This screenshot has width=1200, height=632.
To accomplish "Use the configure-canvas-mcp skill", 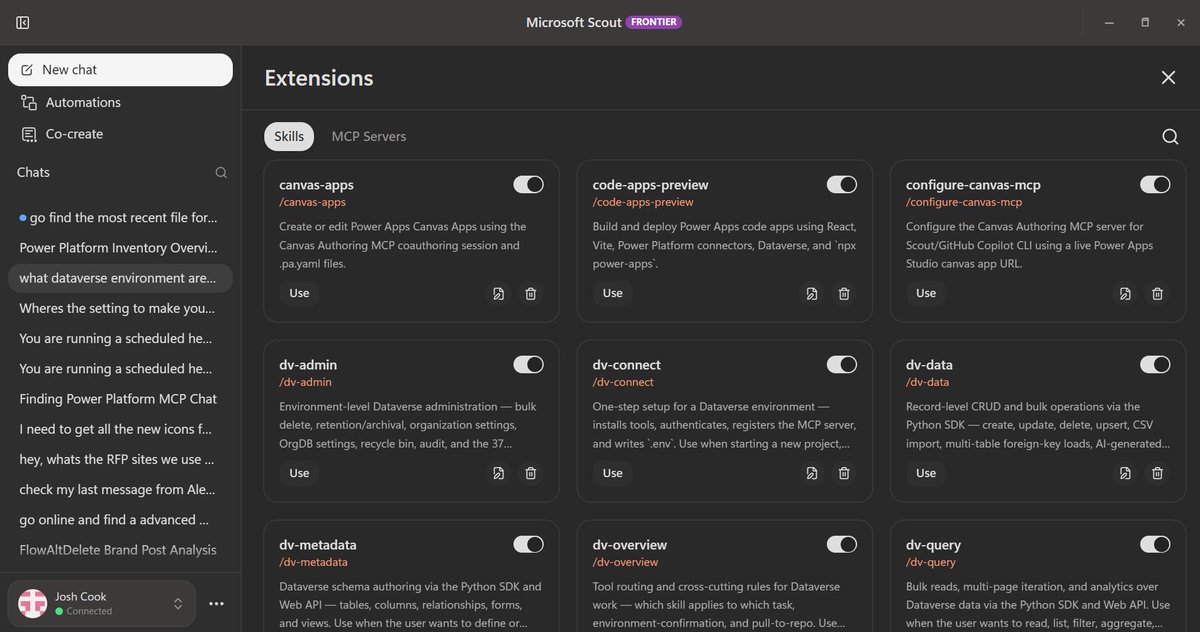I will [926, 293].
